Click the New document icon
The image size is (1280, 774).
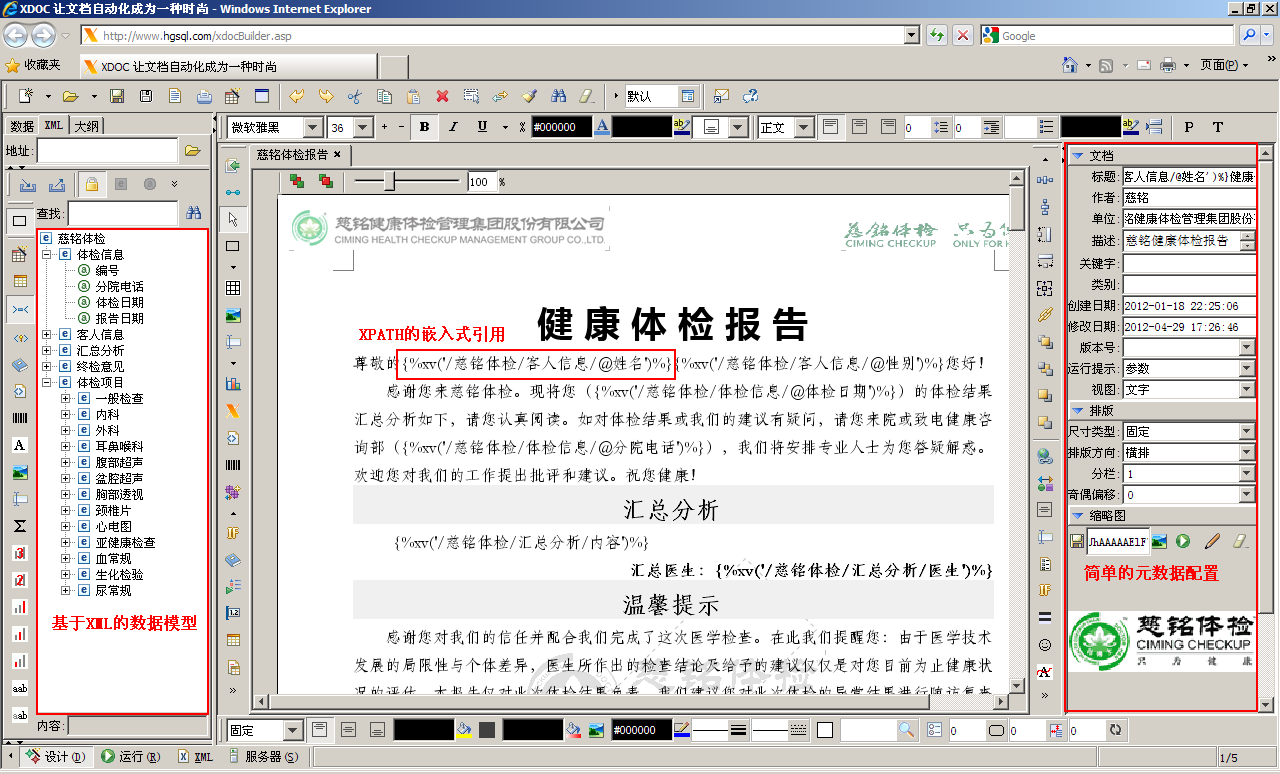point(25,96)
